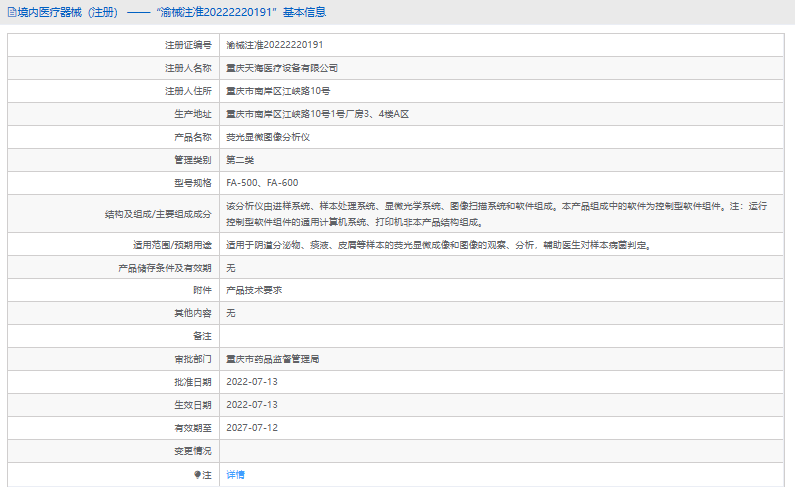Click the 附件 label

pos(202,290)
